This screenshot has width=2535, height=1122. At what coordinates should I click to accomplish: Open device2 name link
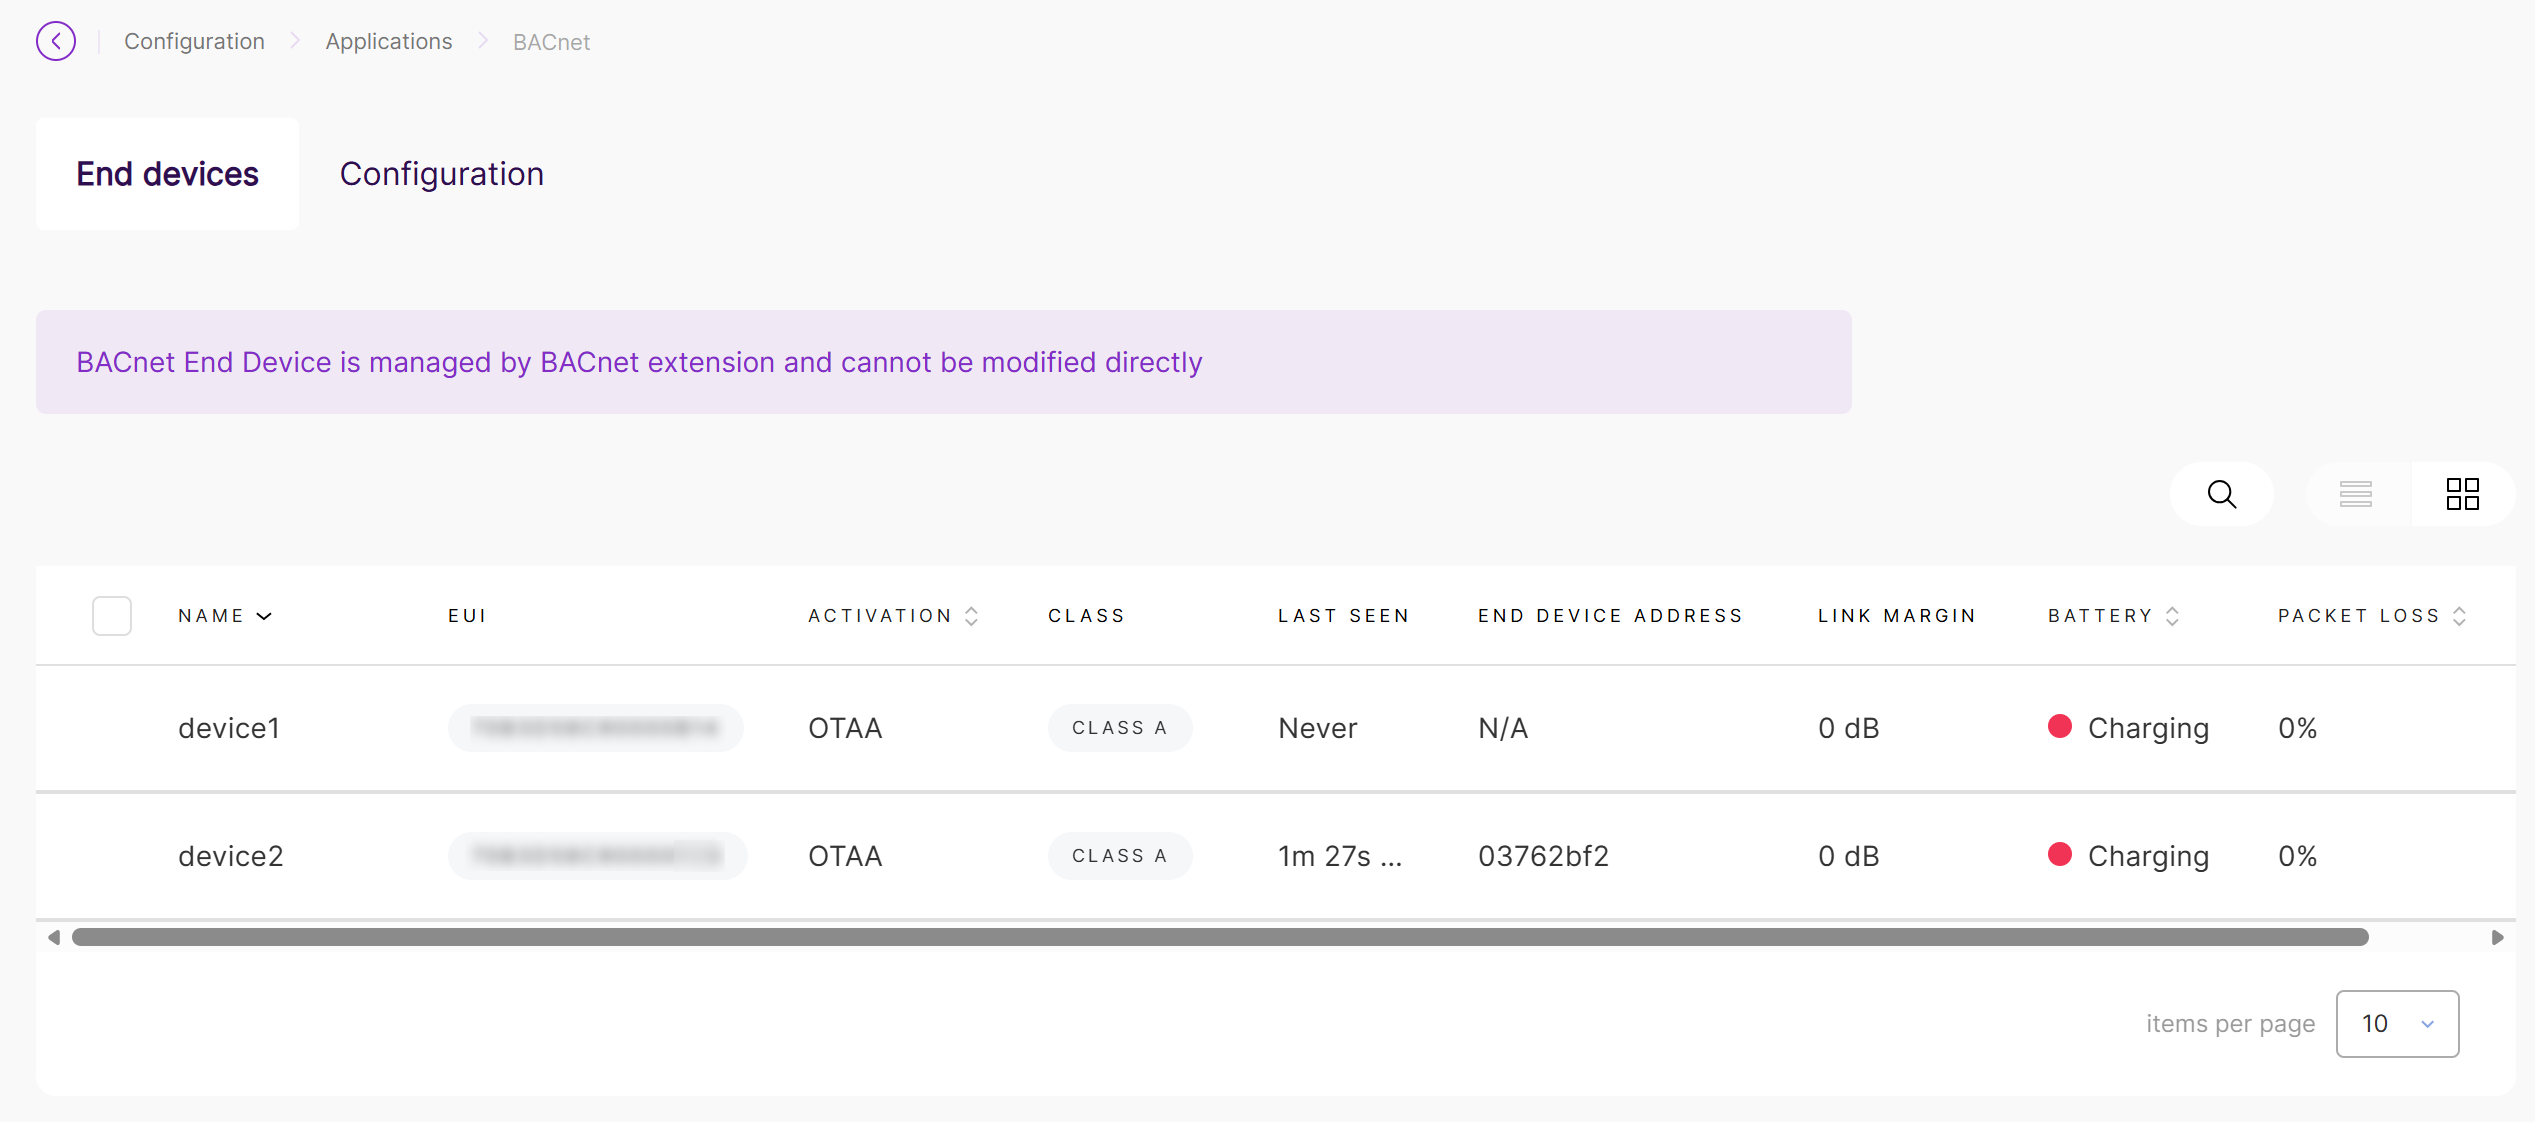click(231, 856)
